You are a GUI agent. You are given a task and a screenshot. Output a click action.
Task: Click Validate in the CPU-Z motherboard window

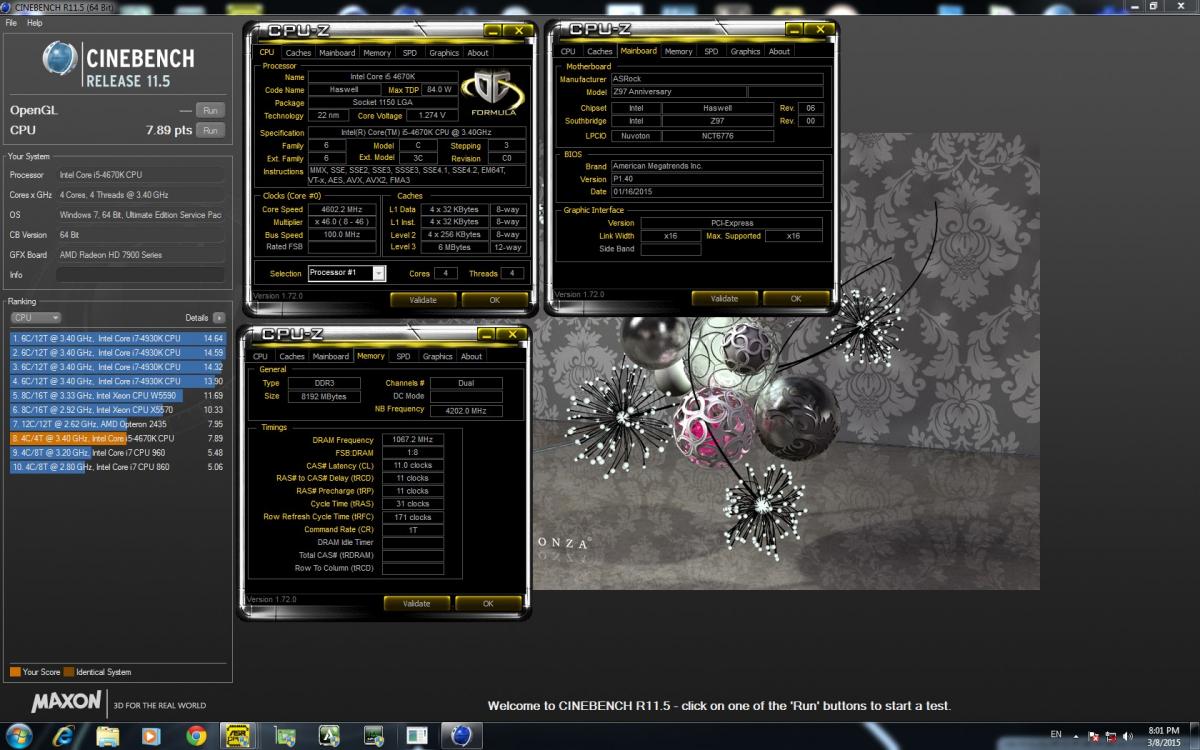click(x=724, y=298)
